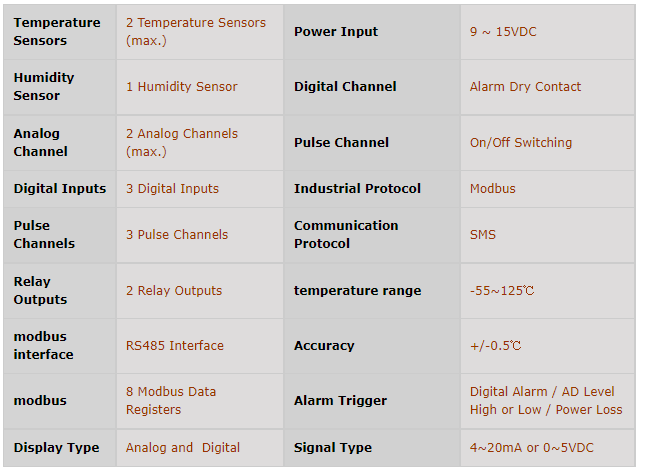Screen dimensions: 646x474
Task: Select the '1 Humidity Sensor' cell text
Action: [x=182, y=87]
